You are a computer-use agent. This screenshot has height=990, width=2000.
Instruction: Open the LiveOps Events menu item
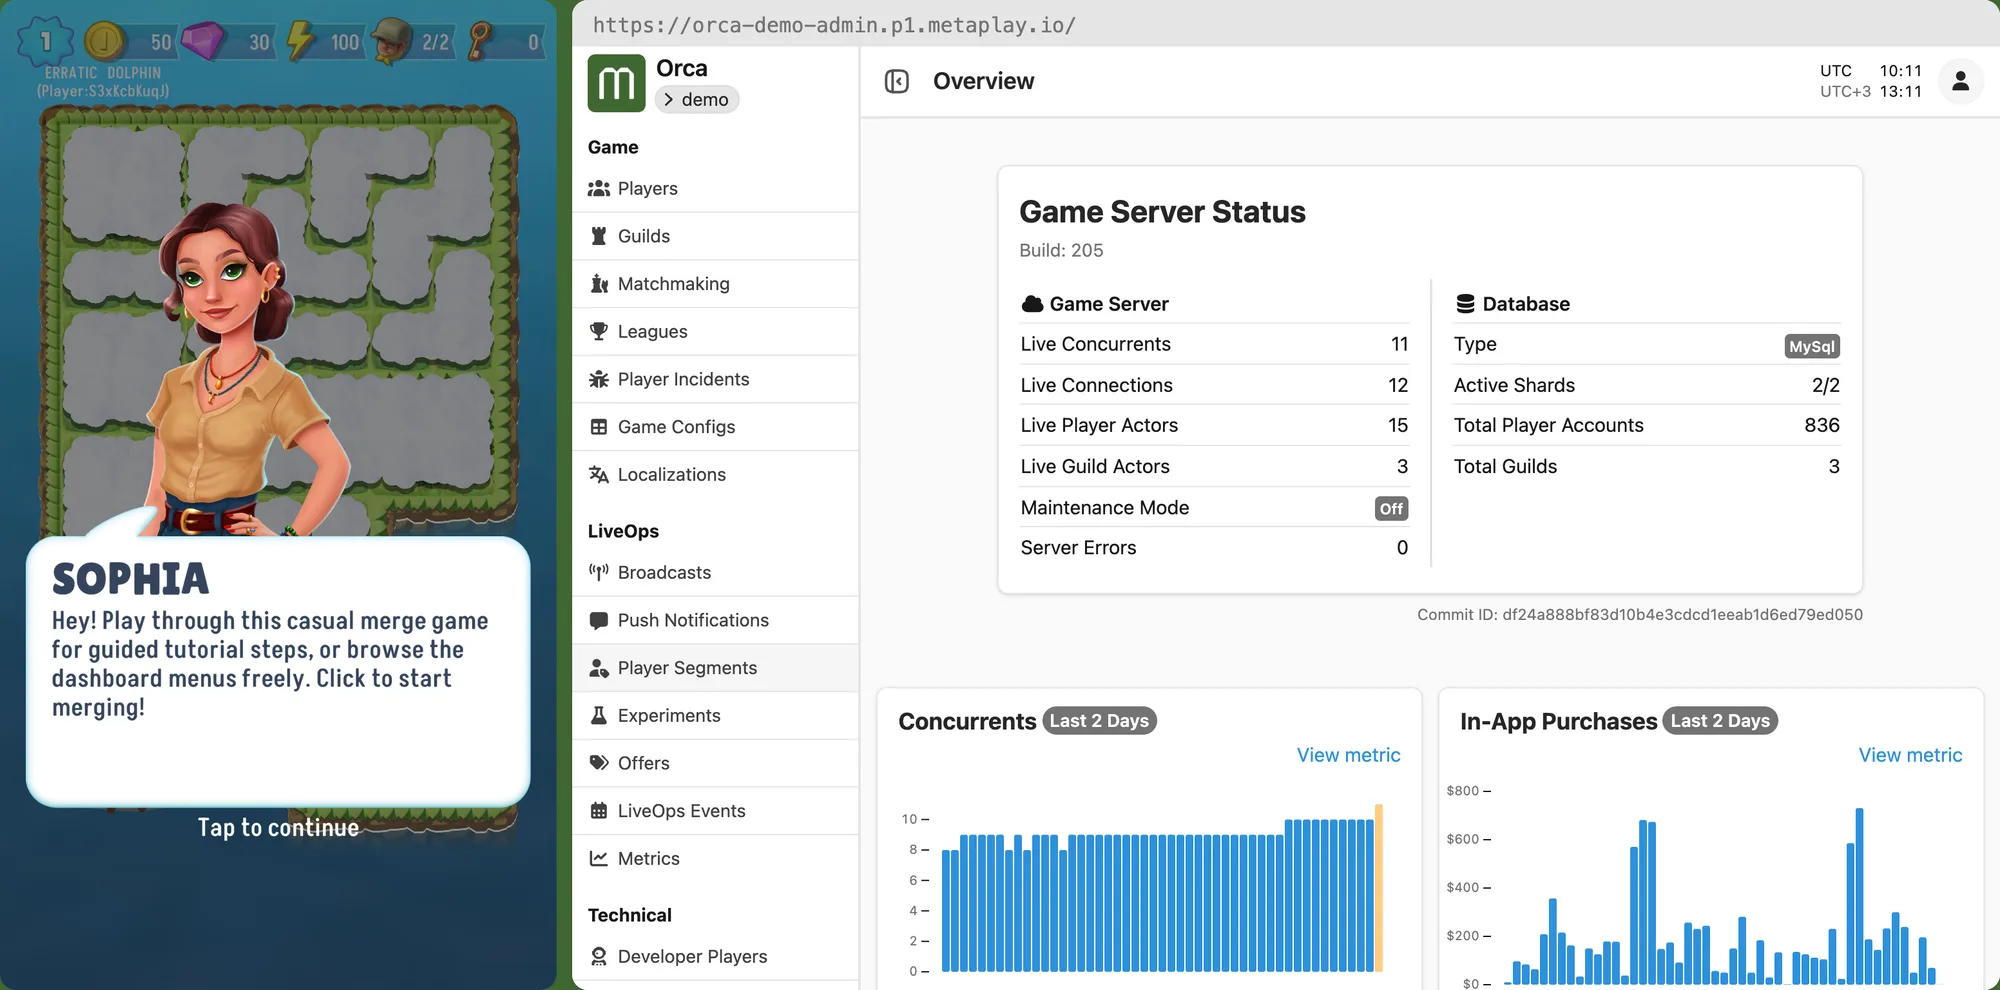(x=715, y=811)
